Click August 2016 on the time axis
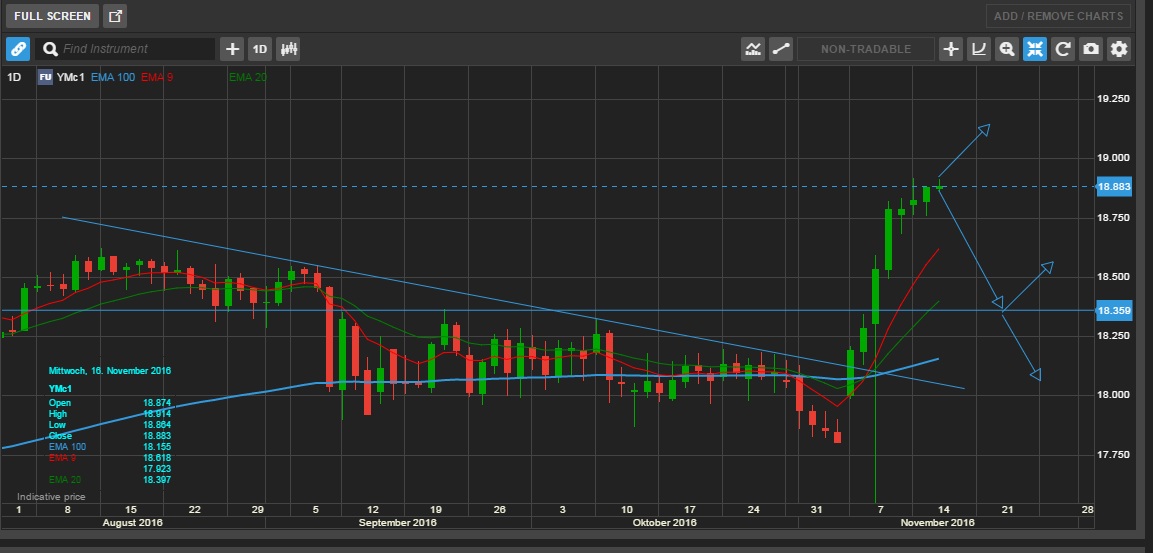The width and height of the screenshot is (1153, 553). (x=132, y=523)
